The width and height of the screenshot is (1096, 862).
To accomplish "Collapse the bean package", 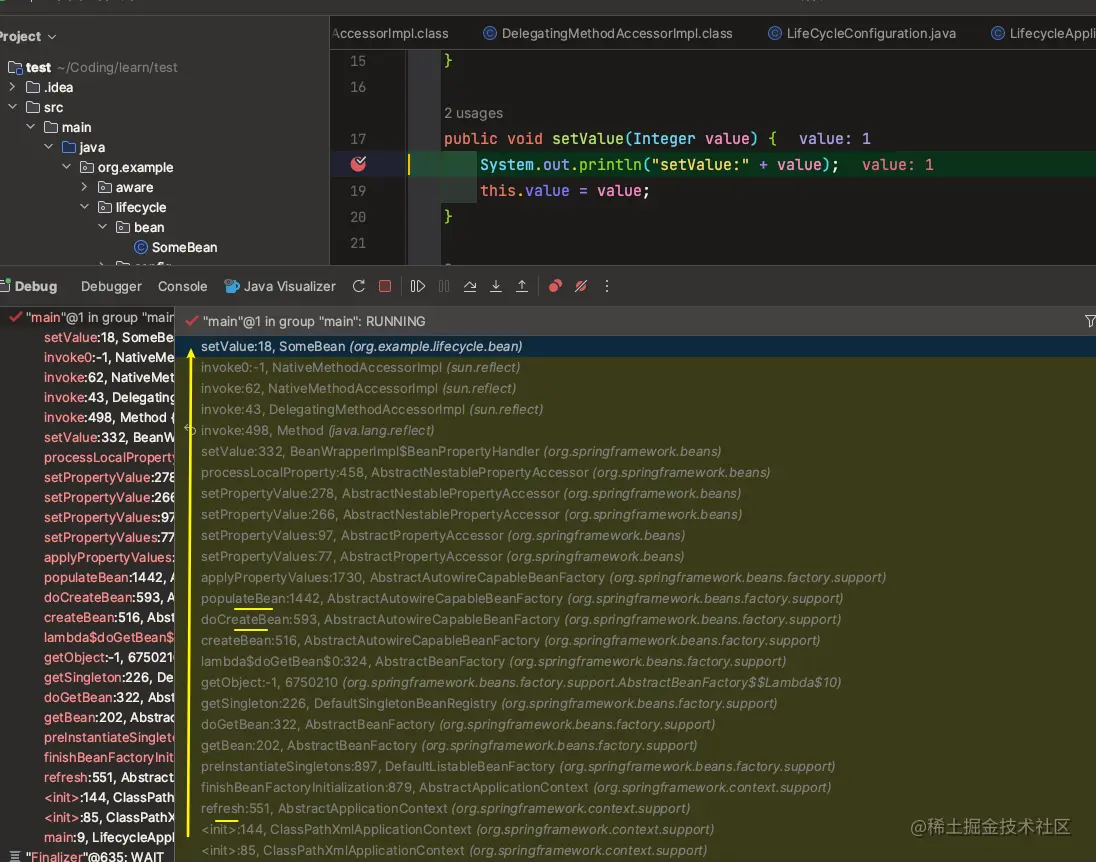I will click(x=102, y=227).
